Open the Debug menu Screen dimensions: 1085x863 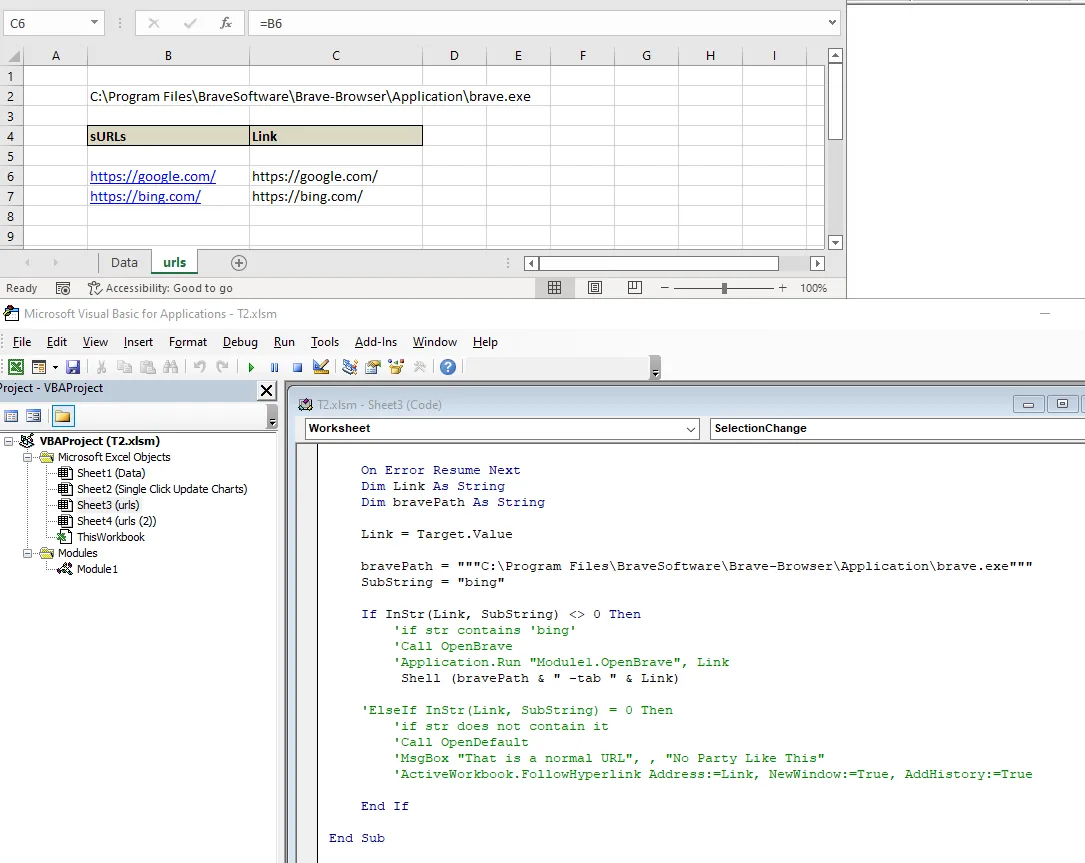pos(240,342)
